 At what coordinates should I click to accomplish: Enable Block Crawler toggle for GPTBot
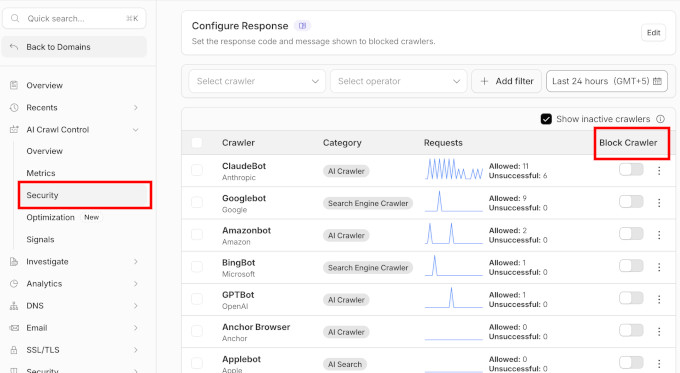631,298
